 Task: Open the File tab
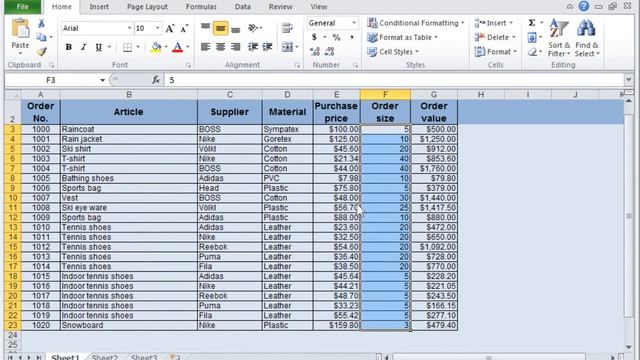click(23, 7)
